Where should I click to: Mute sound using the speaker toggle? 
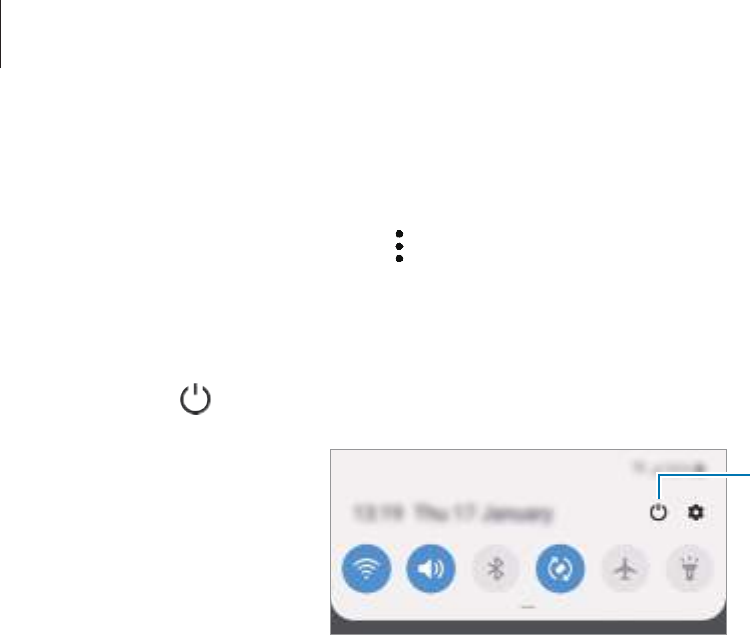click(430, 569)
